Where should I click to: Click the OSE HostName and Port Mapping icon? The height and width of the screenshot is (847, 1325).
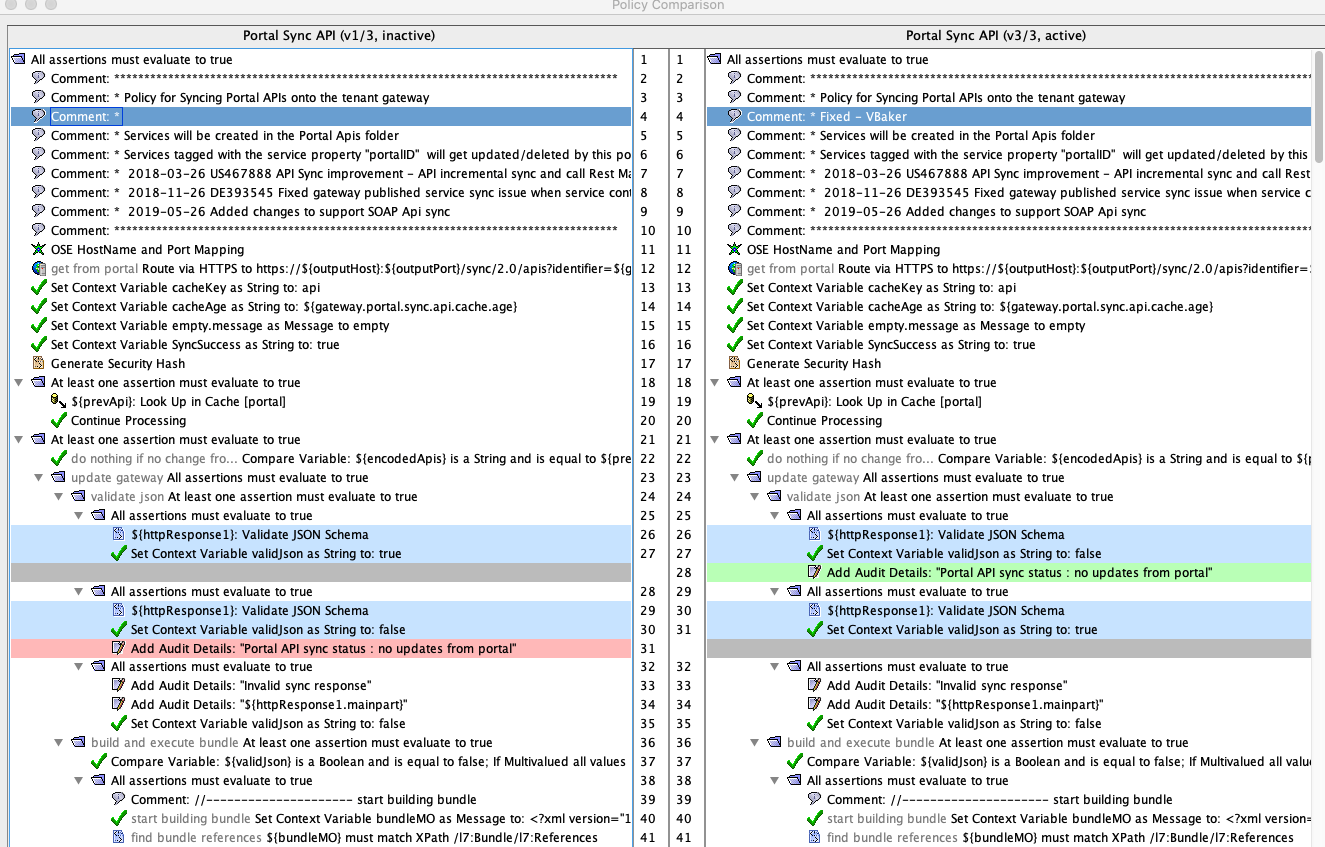coord(38,249)
